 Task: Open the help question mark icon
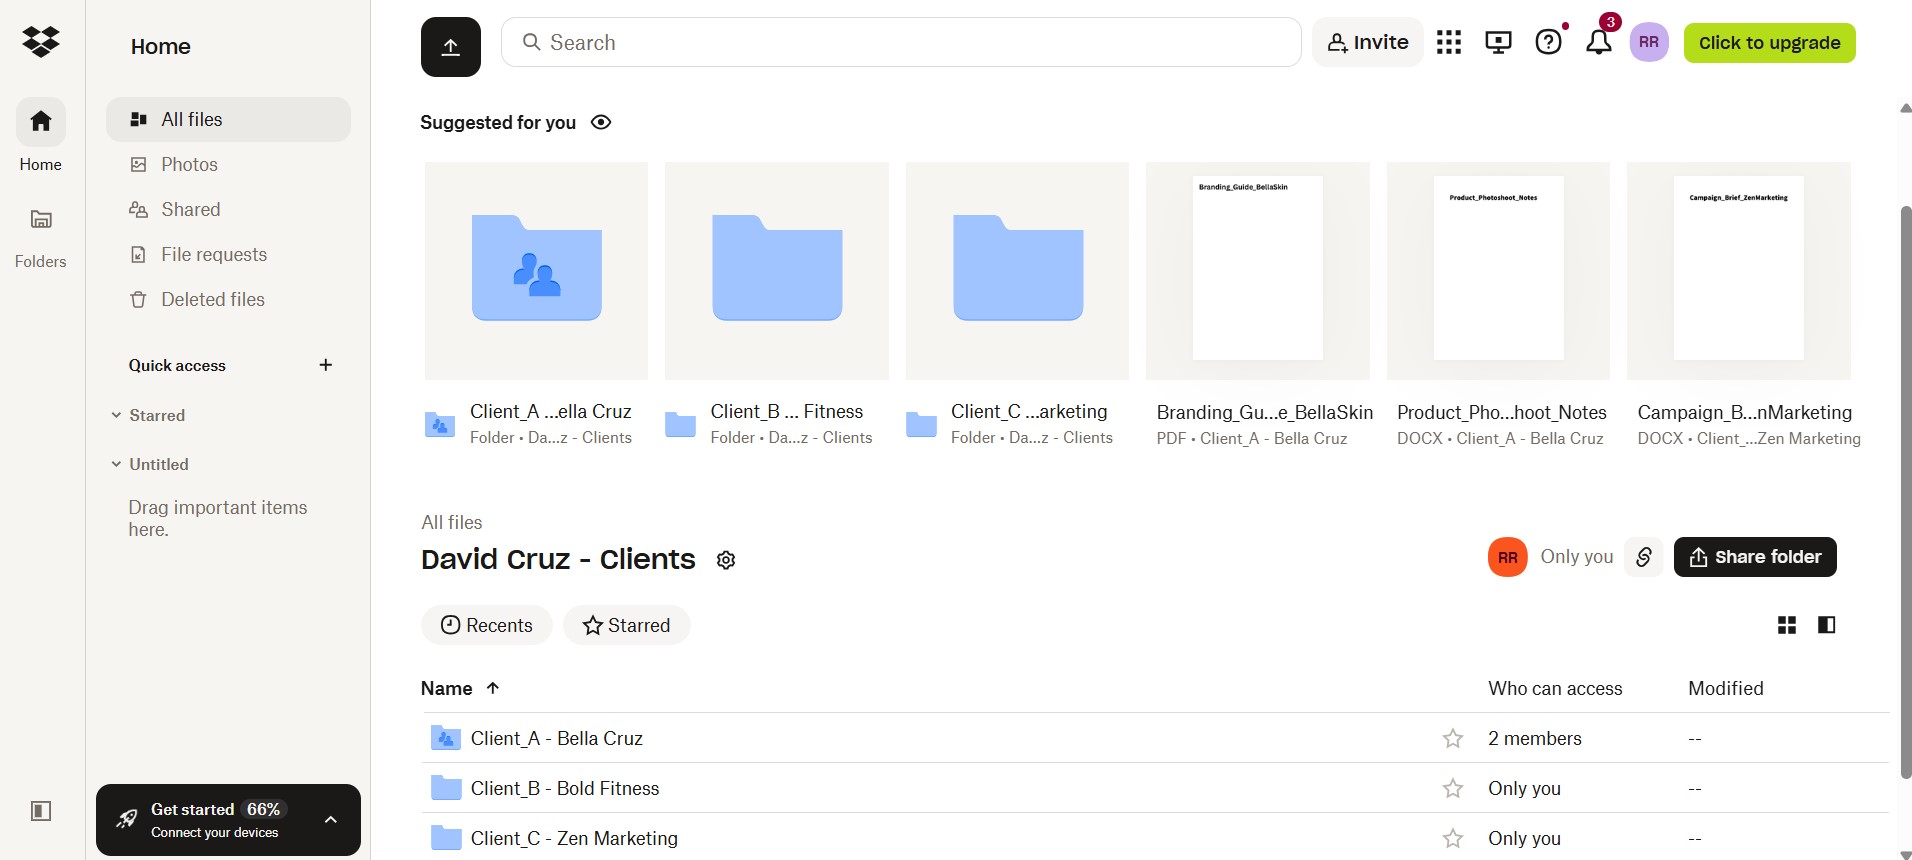coord(1548,42)
